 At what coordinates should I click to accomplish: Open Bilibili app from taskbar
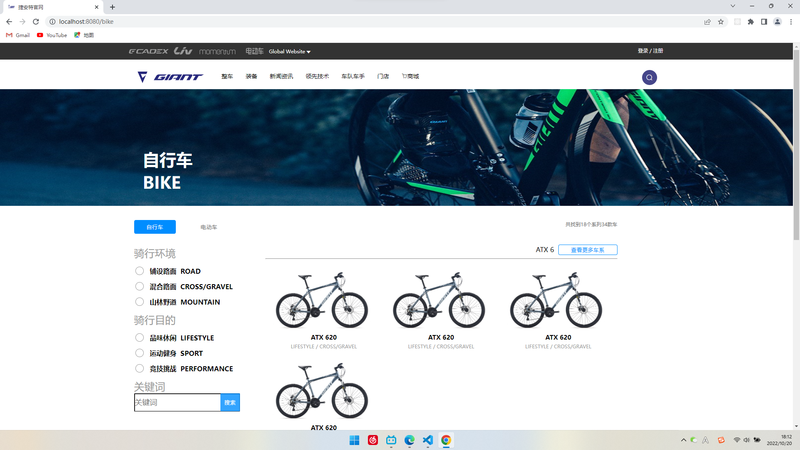[391, 440]
